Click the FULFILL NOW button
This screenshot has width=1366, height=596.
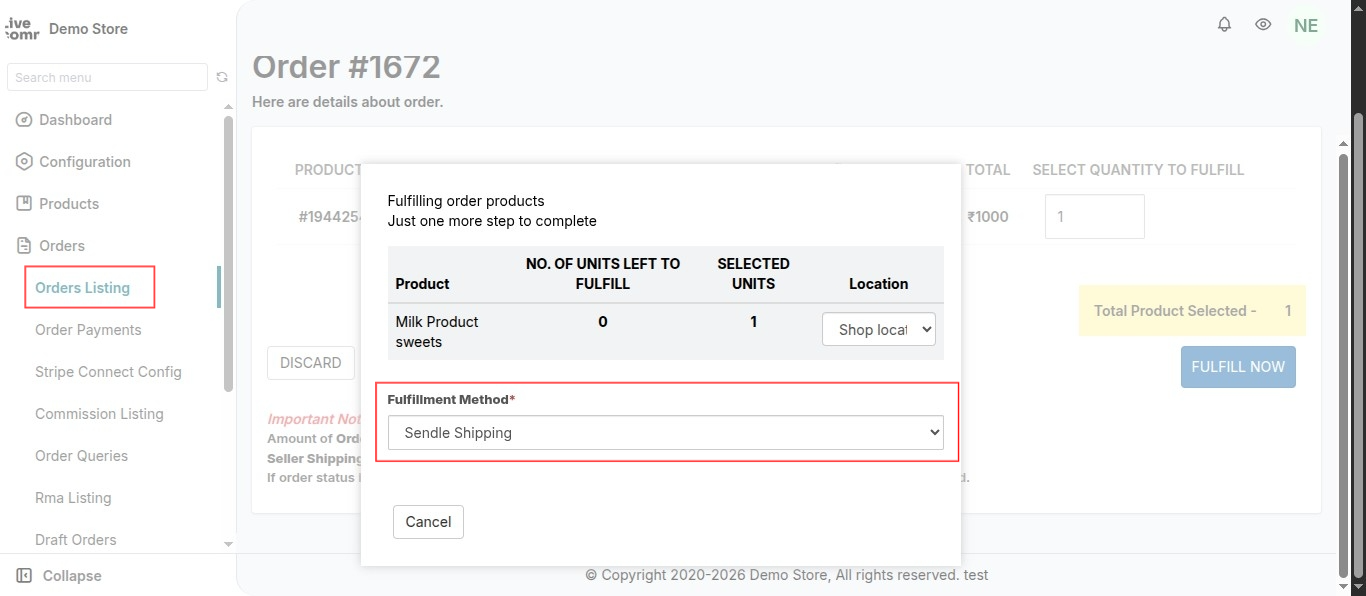pyautogui.click(x=1238, y=367)
